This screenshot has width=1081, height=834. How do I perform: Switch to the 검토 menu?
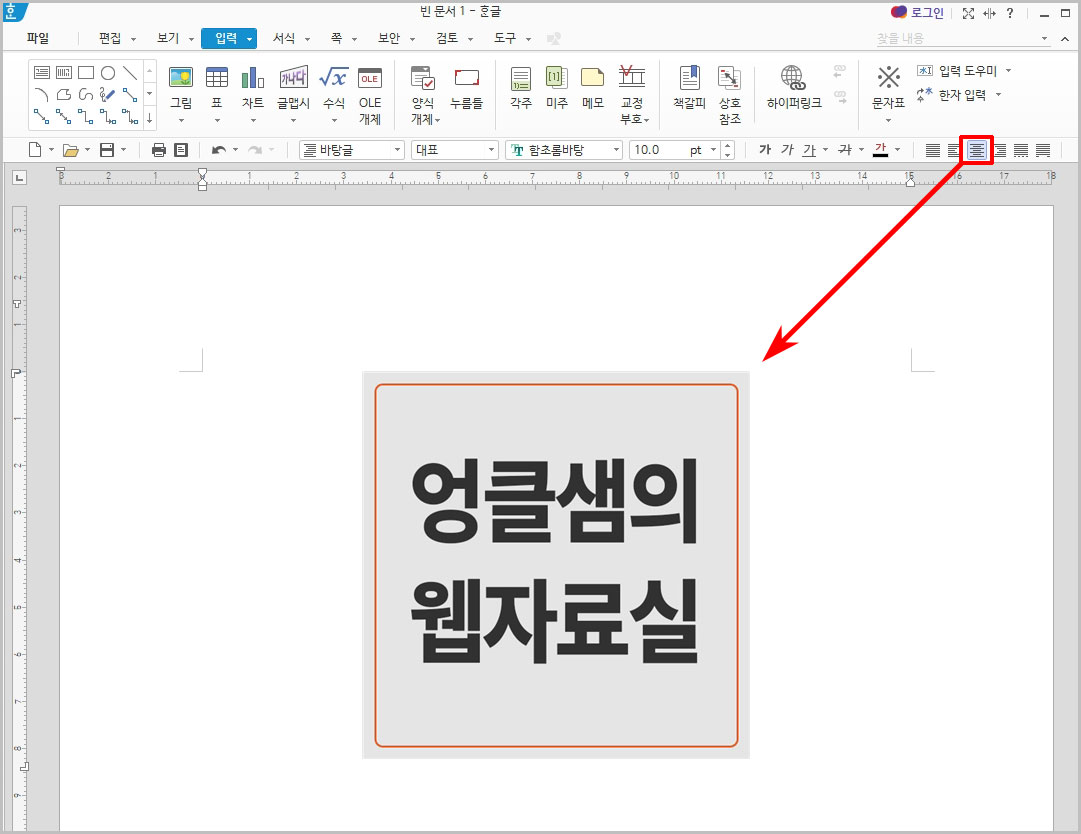coord(449,38)
